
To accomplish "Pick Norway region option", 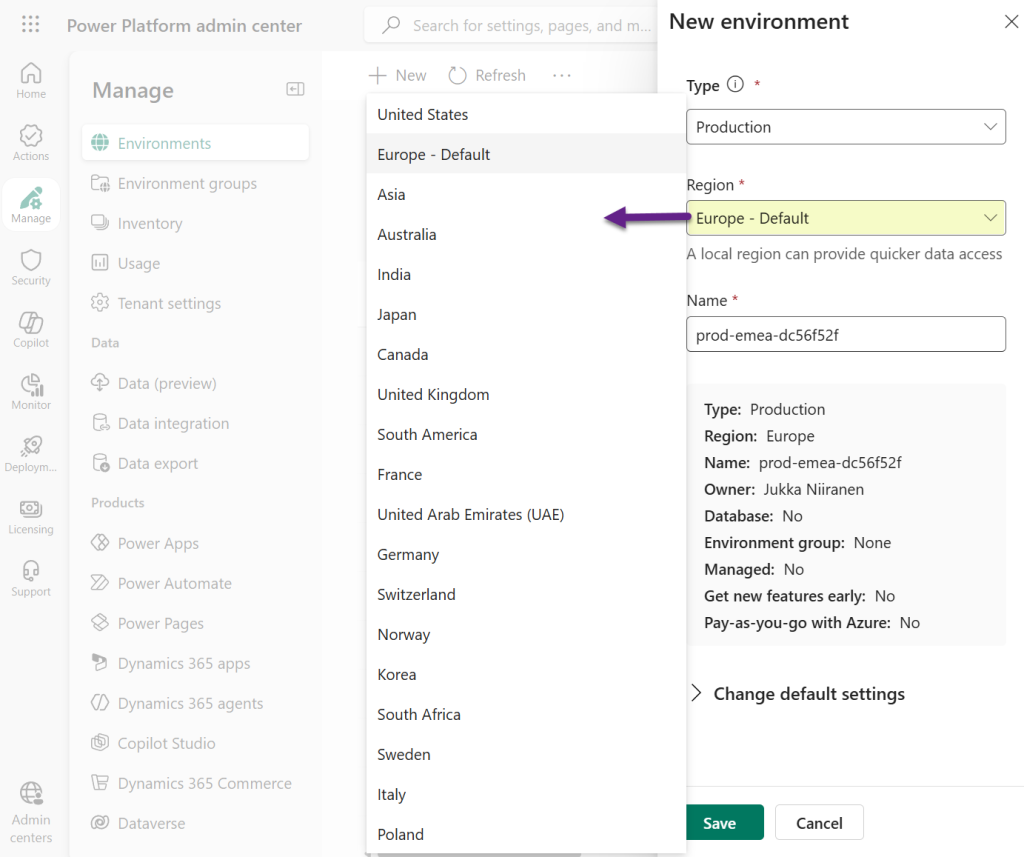I will click(x=526, y=634).
